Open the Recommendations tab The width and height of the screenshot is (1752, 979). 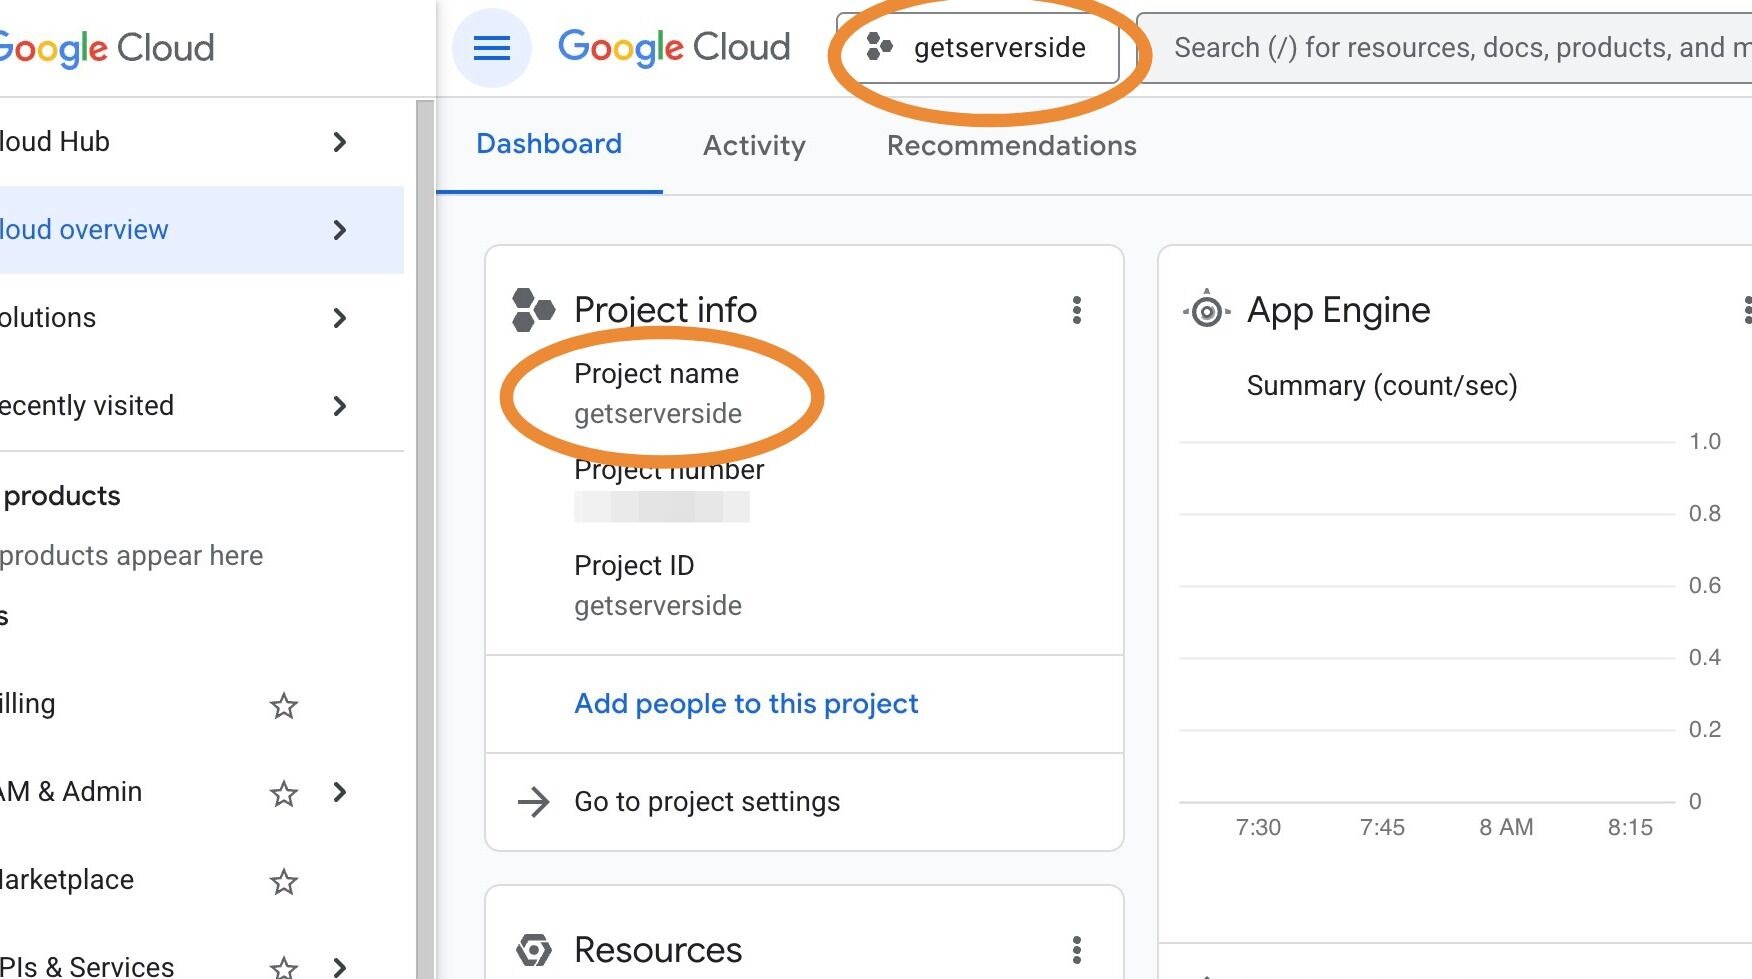click(x=1011, y=146)
